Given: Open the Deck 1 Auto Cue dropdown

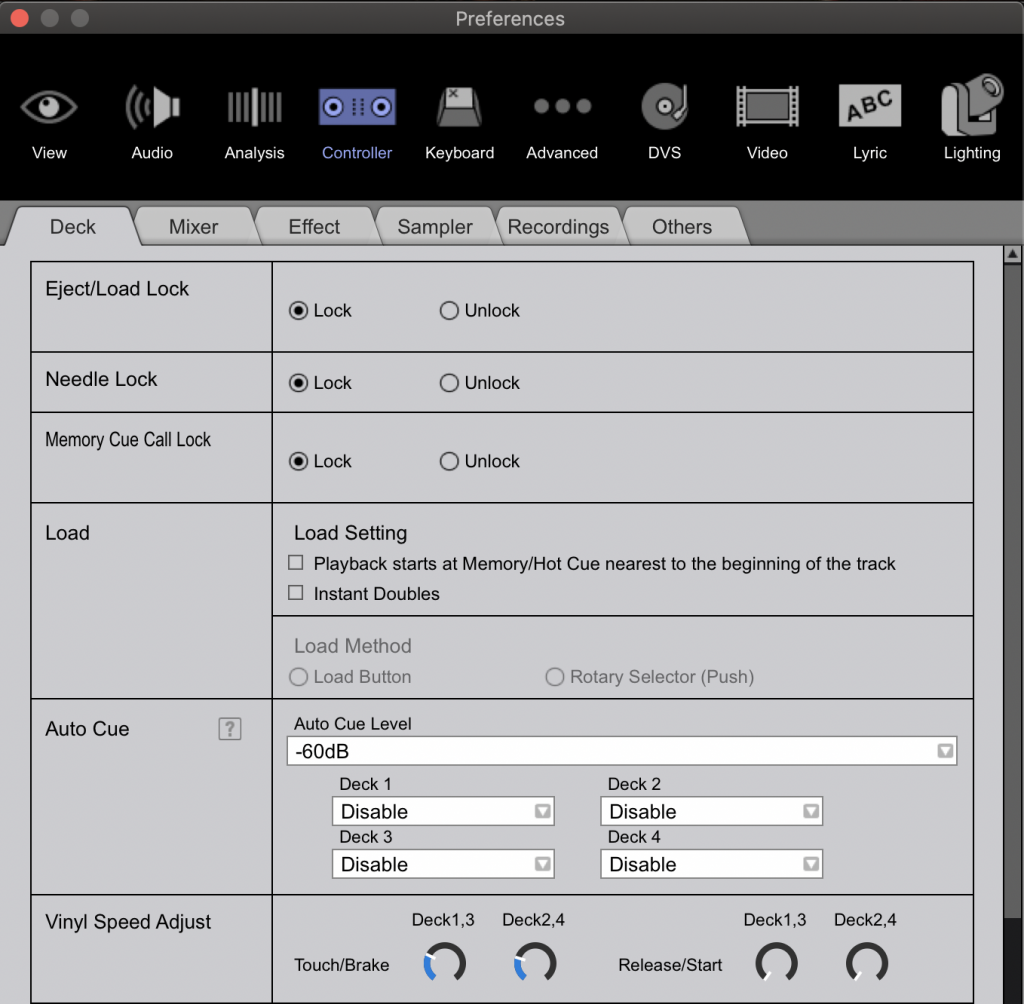Looking at the screenshot, I should coord(443,811).
